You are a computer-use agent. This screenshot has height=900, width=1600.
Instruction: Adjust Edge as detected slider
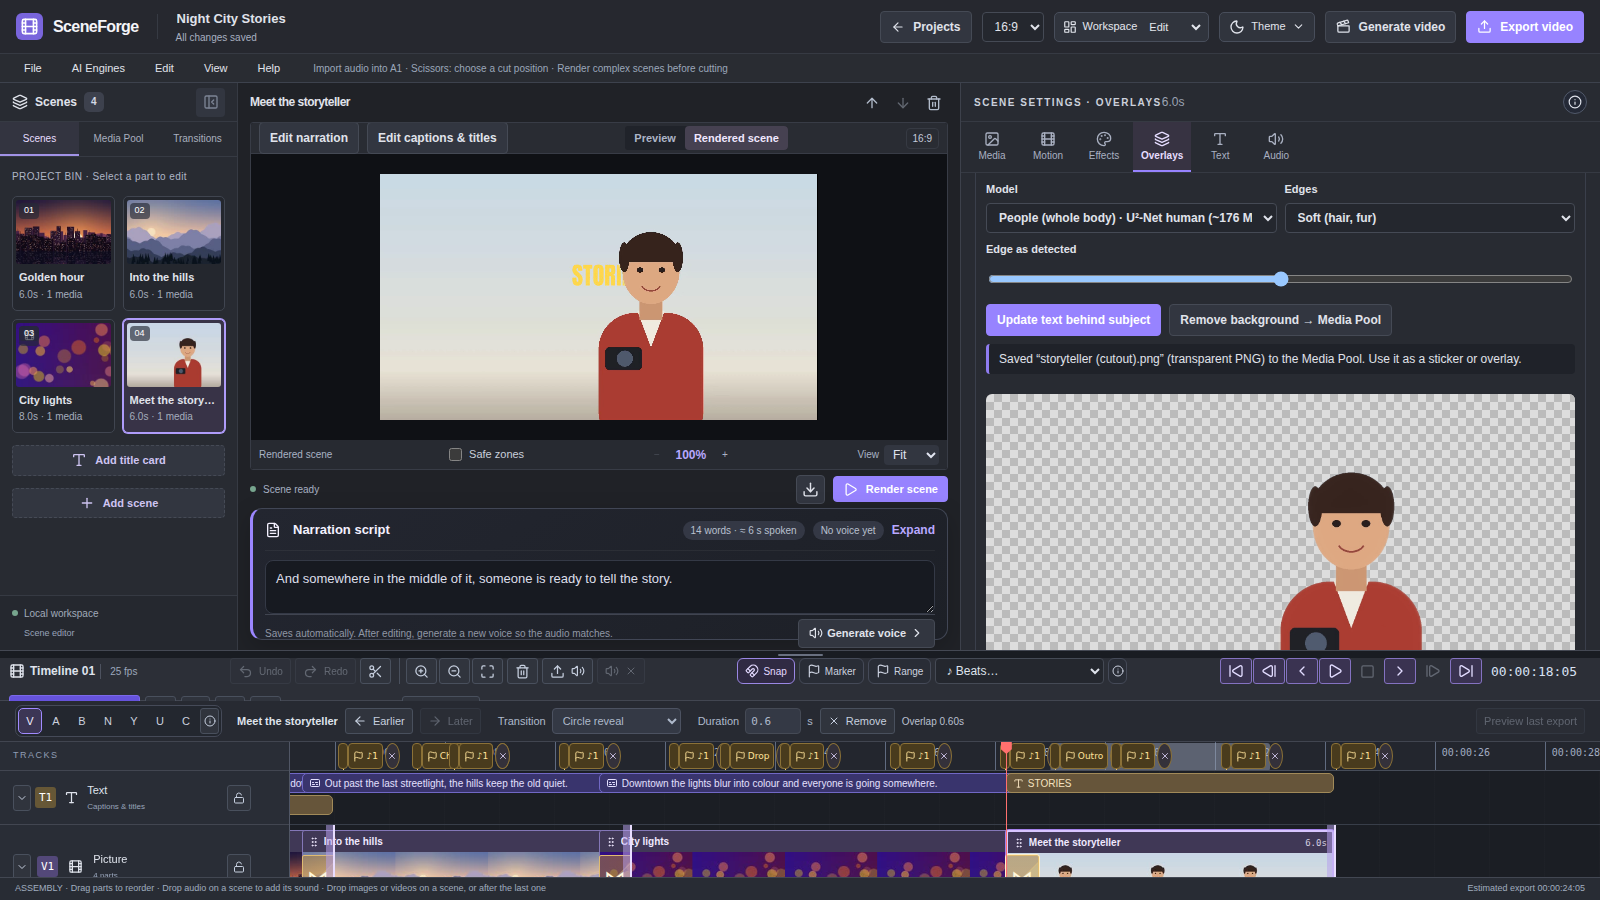pyautogui.click(x=1280, y=279)
